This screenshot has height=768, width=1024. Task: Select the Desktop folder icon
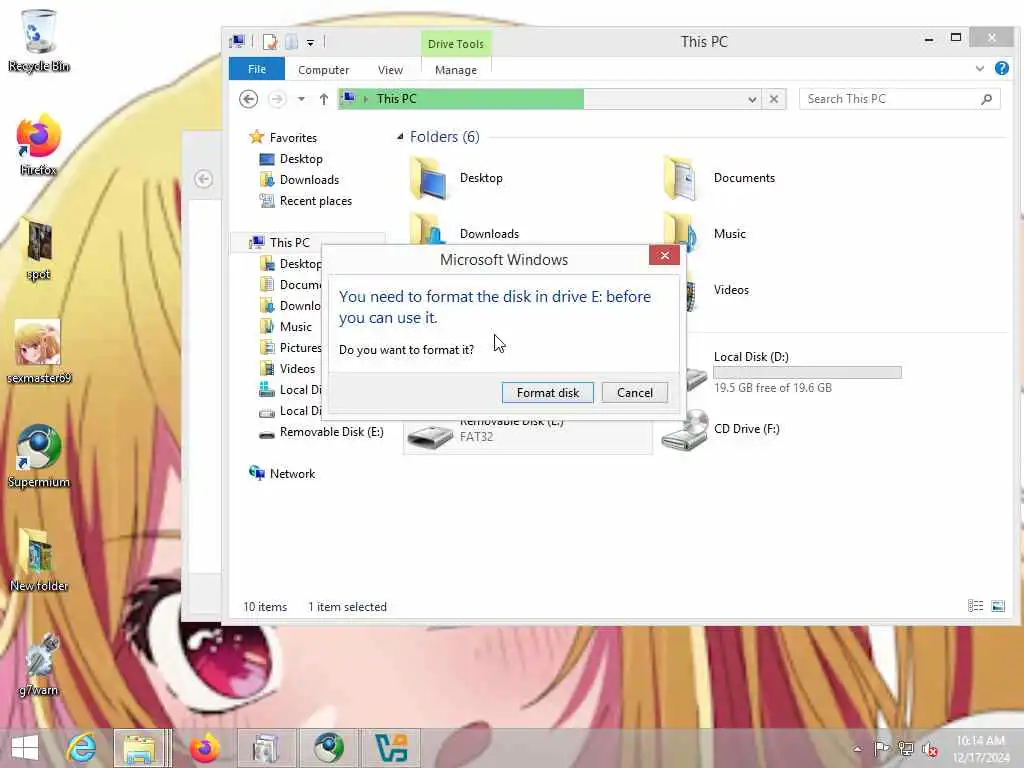click(430, 178)
